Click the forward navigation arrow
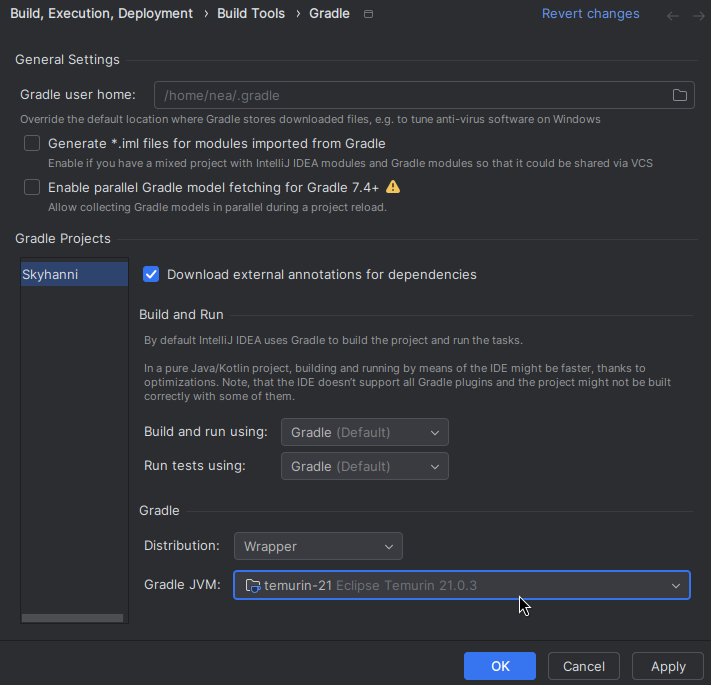Viewport: 711px width, 685px height. 699,16
